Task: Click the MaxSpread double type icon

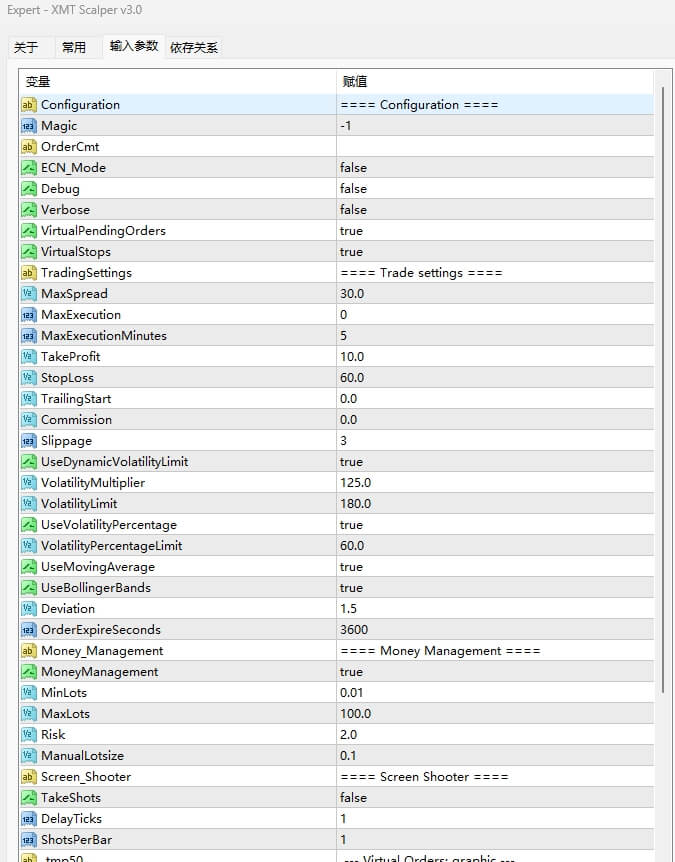Action: 28,294
